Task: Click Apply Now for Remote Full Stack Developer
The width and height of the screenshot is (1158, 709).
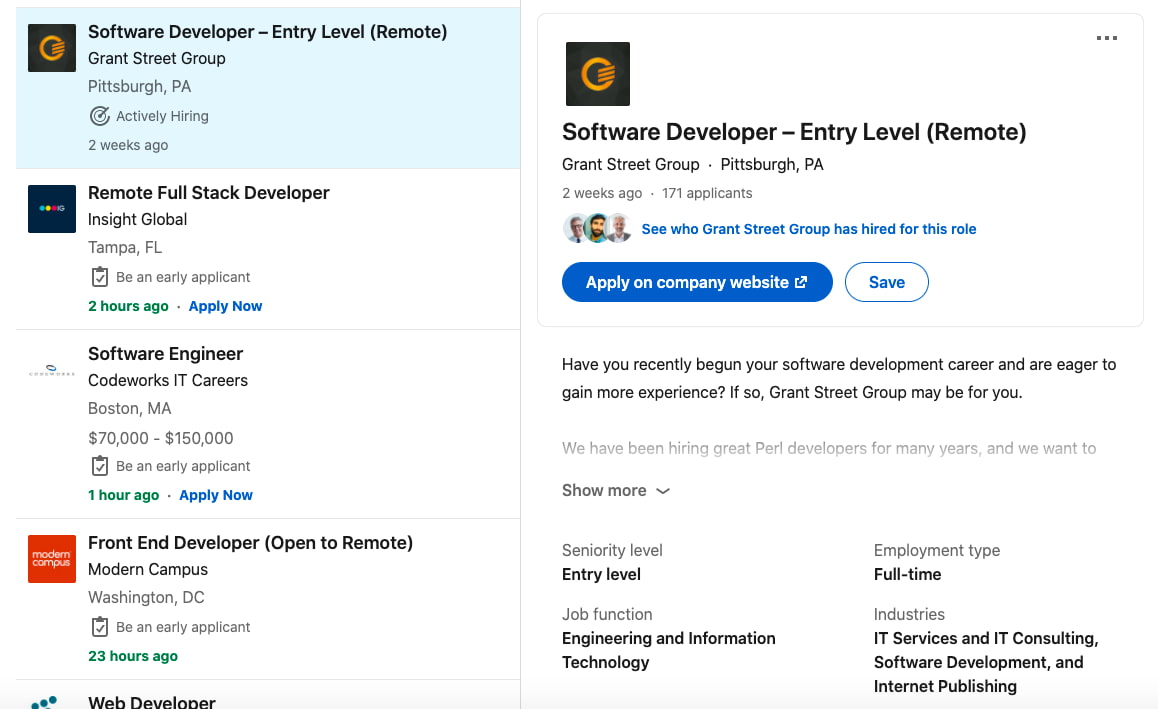Action: pyautogui.click(x=225, y=305)
